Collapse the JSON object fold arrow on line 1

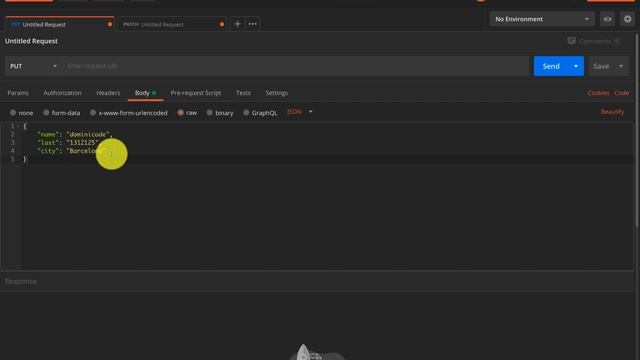point(18,126)
